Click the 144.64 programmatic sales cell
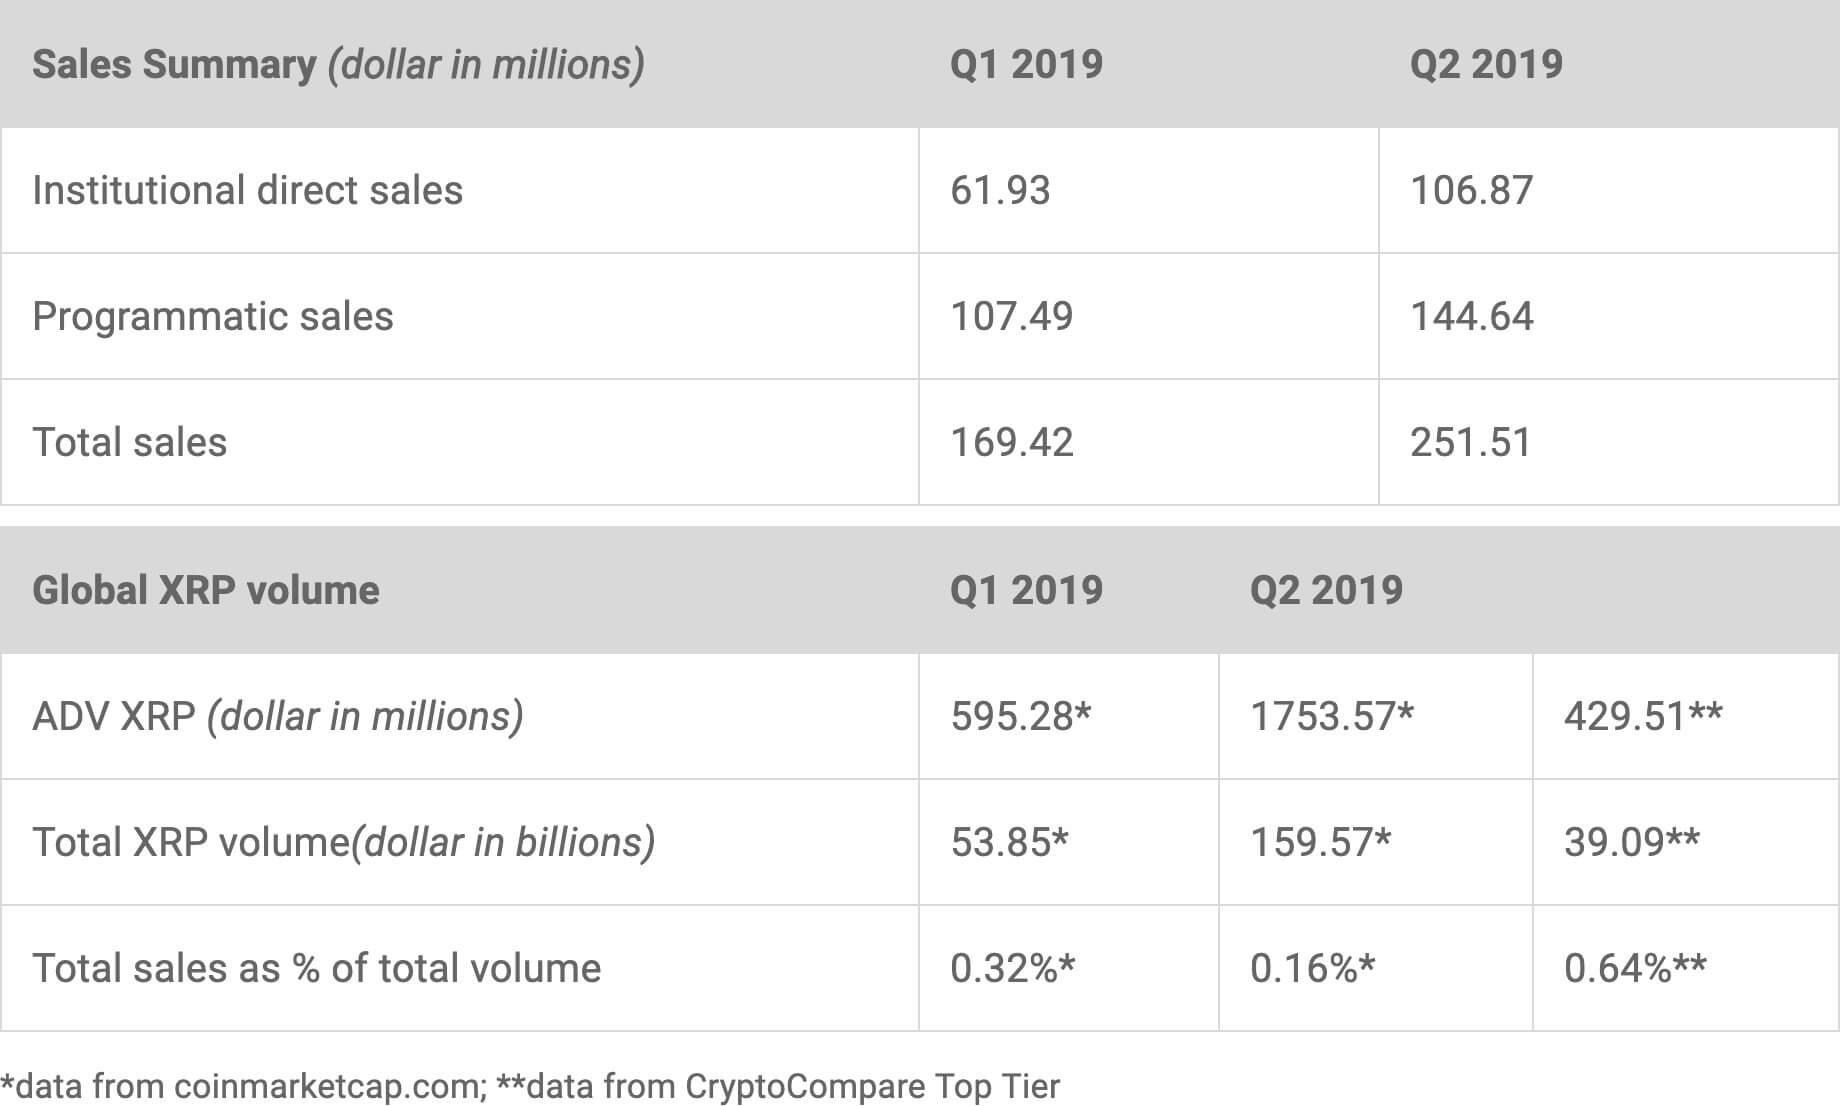 click(x=1471, y=316)
